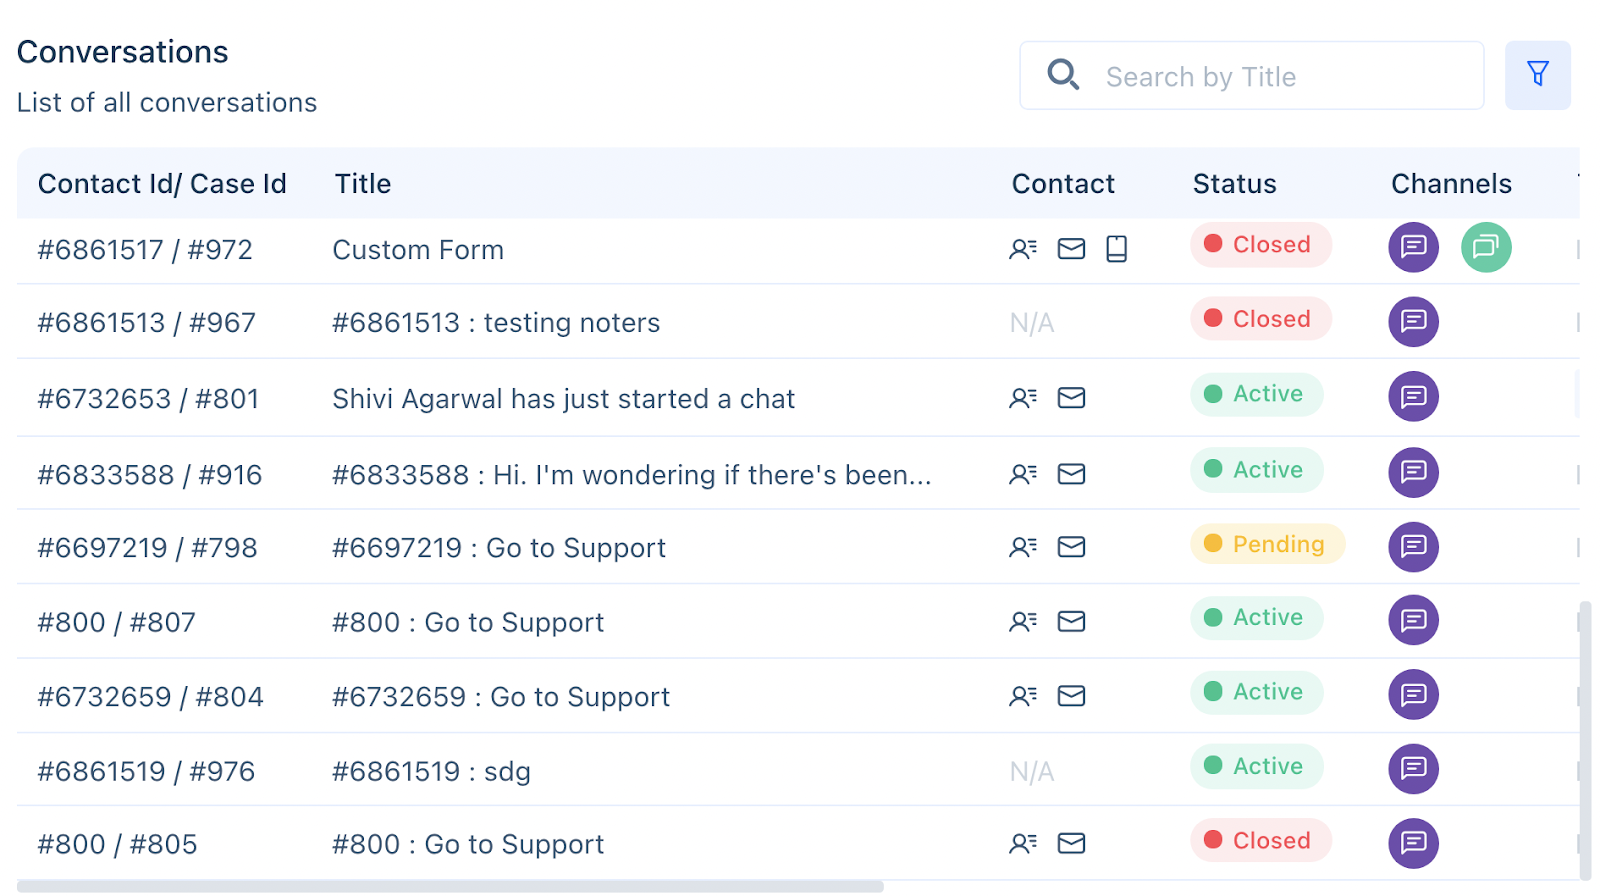Click the email icon for case #804
This screenshot has height=896, width=1600.
(1071, 696)
